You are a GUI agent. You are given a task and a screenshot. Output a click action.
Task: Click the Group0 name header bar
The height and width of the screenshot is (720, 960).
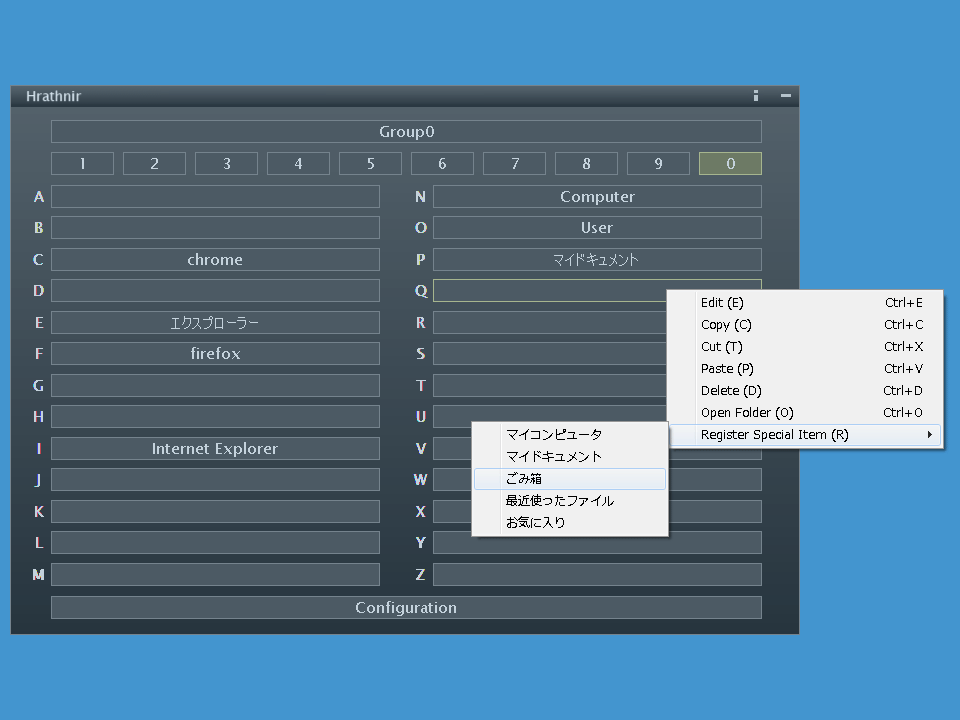[406, 132]
